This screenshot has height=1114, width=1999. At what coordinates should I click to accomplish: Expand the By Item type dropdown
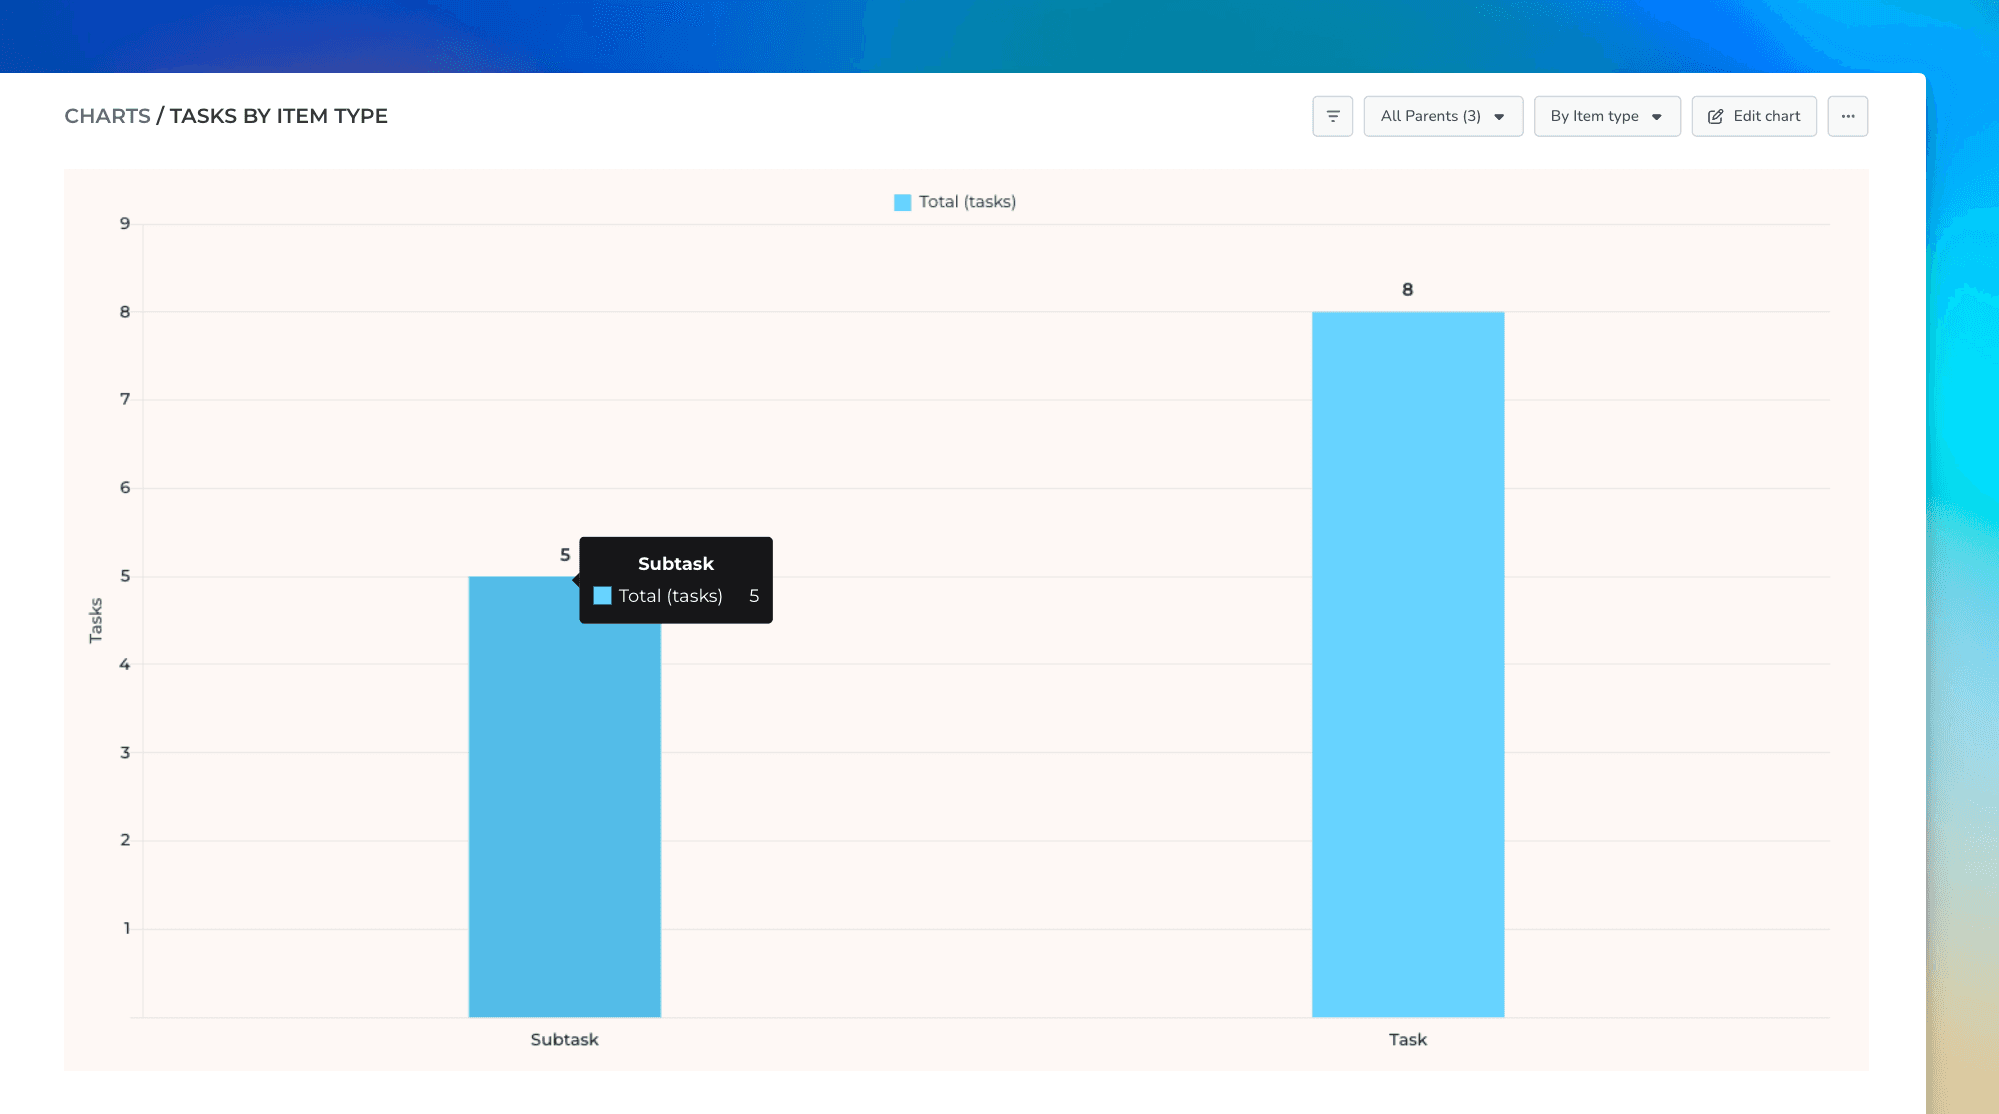(1606, 116)
